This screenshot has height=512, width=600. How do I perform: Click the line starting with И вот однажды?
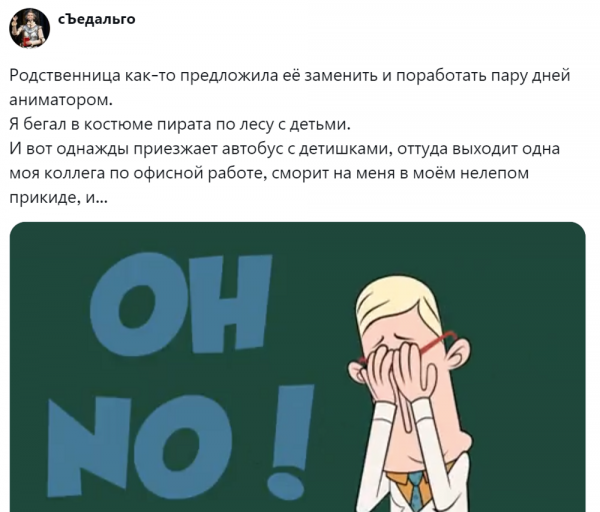[x=284, y=149]
